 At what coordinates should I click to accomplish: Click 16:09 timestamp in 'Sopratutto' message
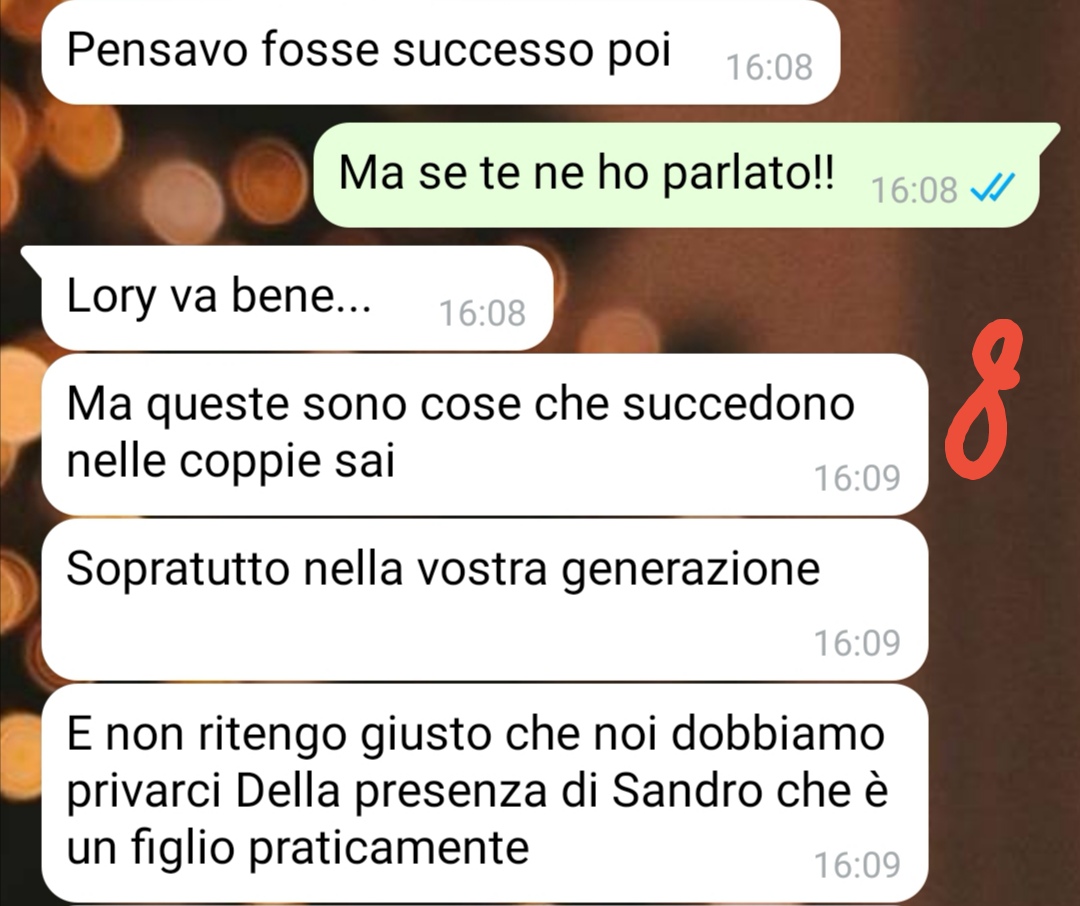858,643
